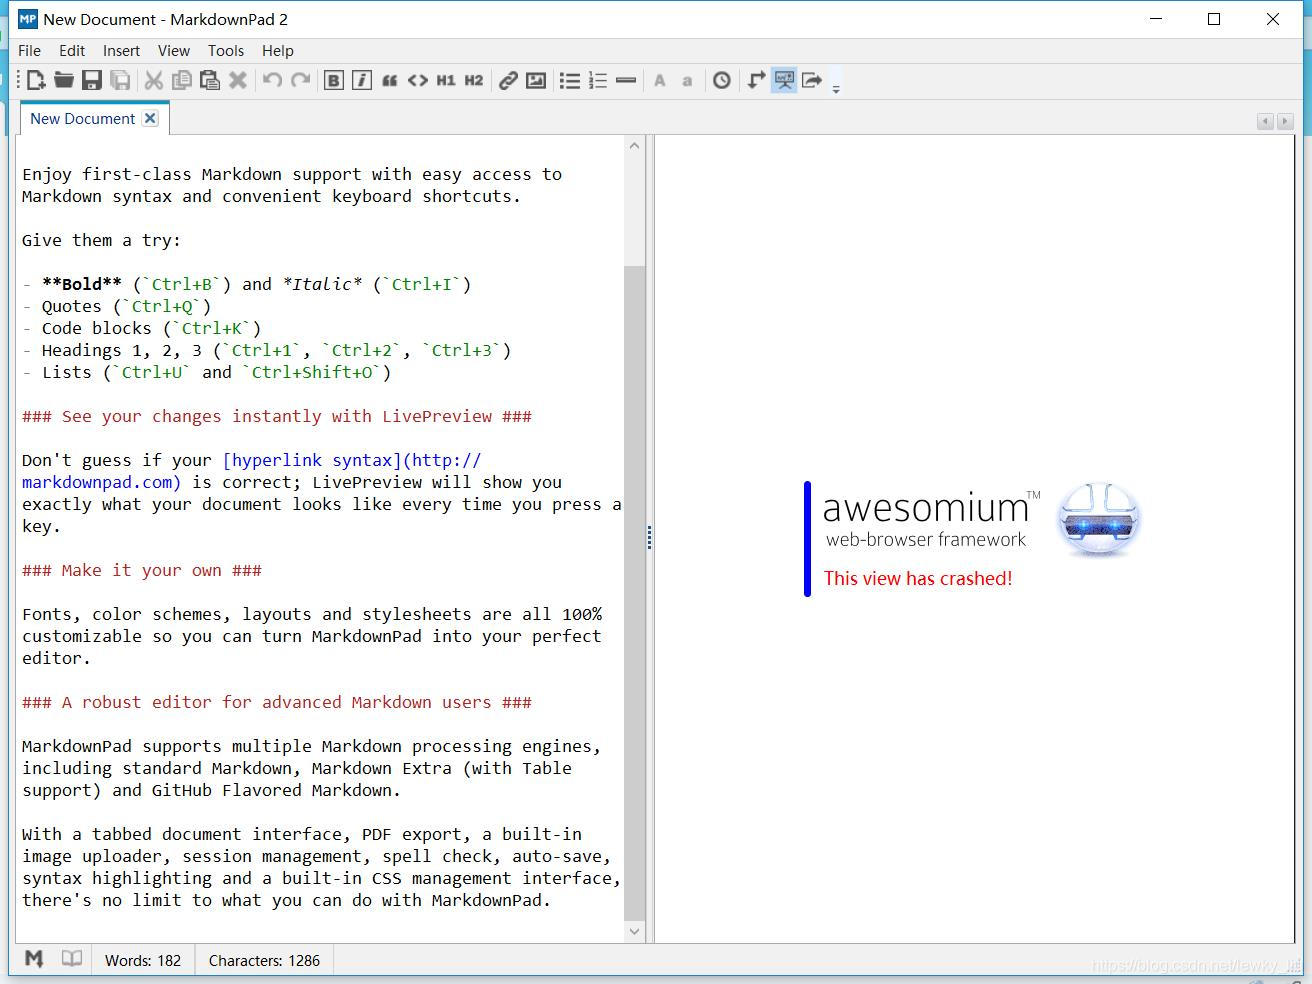Click the Characters: 1286 status entry
Image resolution: width=1312 pixels, height=984 pixels.
click(264, 960)
